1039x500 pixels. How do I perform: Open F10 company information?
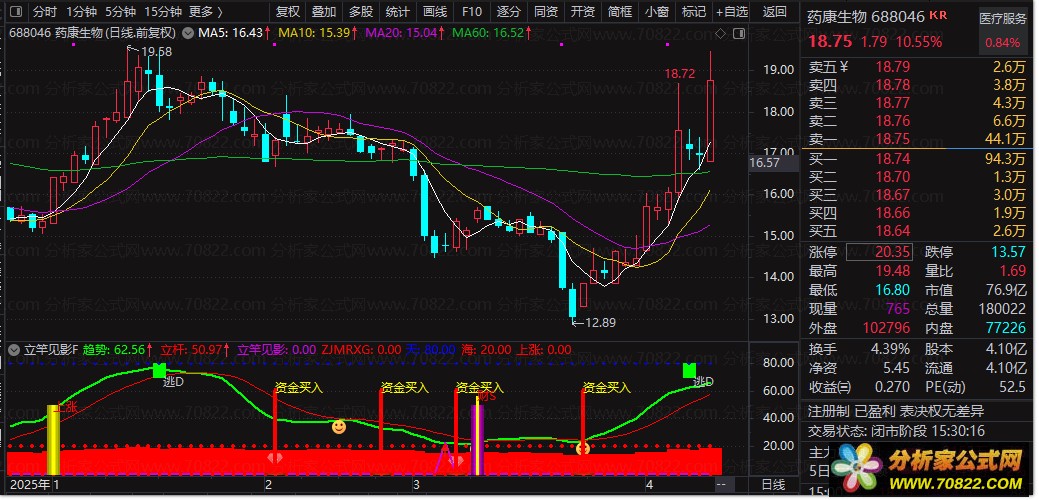[472, 12]
